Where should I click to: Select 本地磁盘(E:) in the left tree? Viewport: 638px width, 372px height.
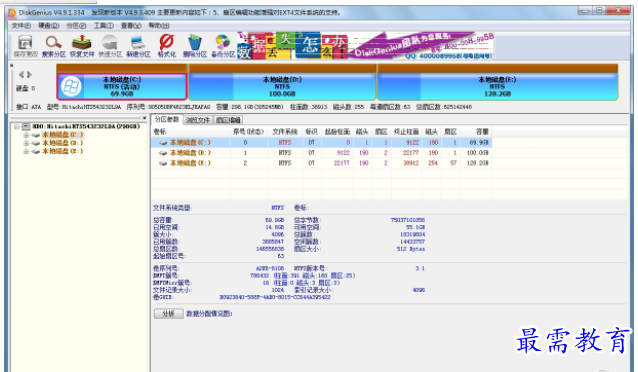[x=63, y=151]
